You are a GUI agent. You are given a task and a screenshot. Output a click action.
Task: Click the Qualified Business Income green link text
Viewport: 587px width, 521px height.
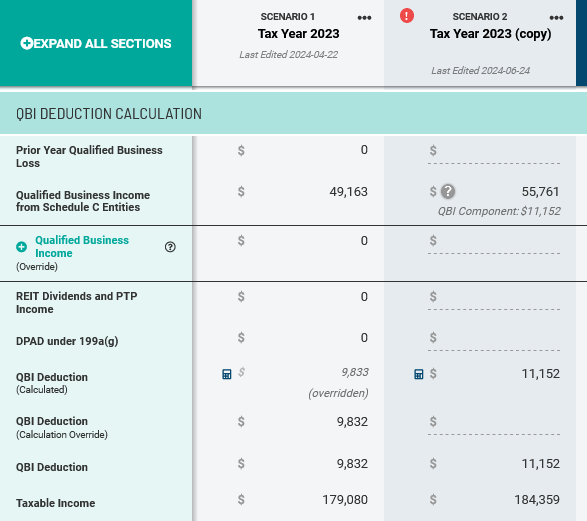tap(82, 247)
